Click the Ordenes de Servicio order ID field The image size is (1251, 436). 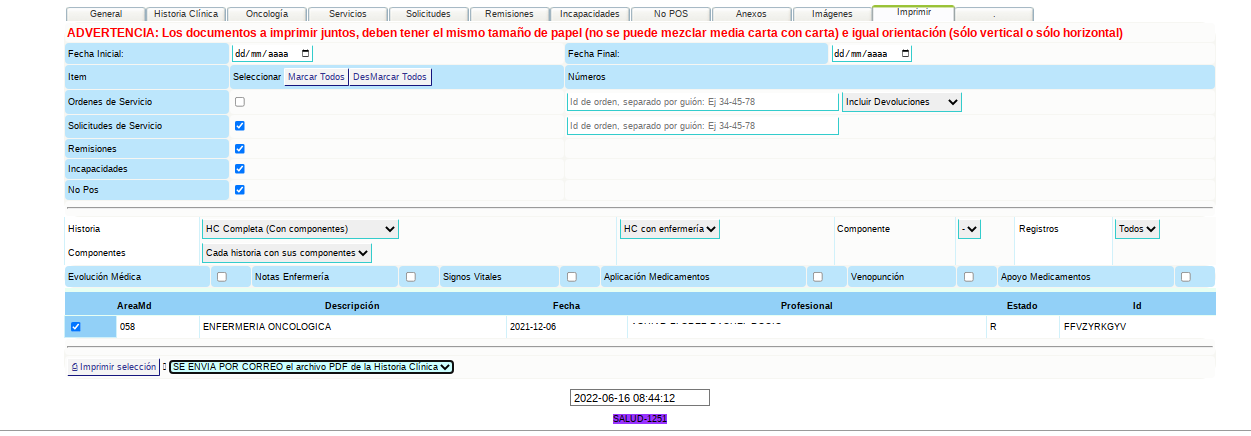pos(702,102)
